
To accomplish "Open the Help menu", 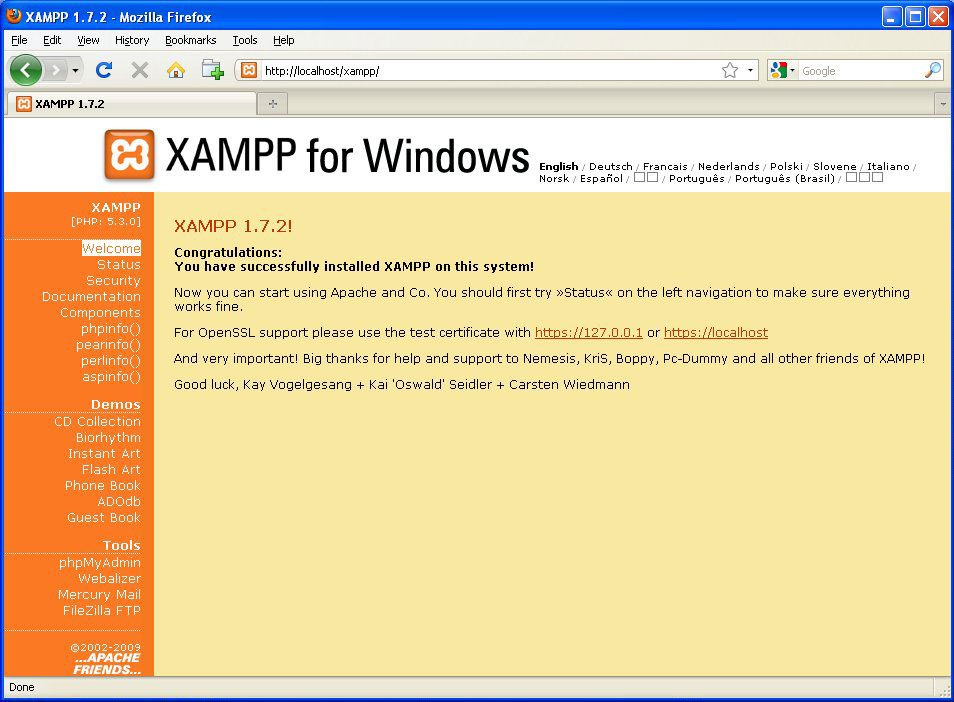I will 284,40.
